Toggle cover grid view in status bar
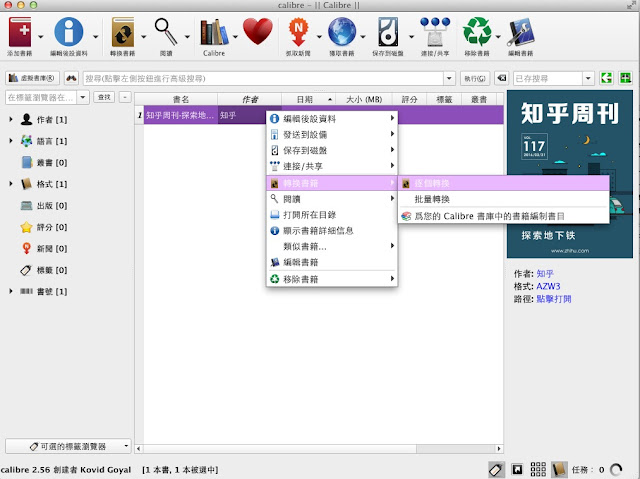 click(x=538, y=470)
